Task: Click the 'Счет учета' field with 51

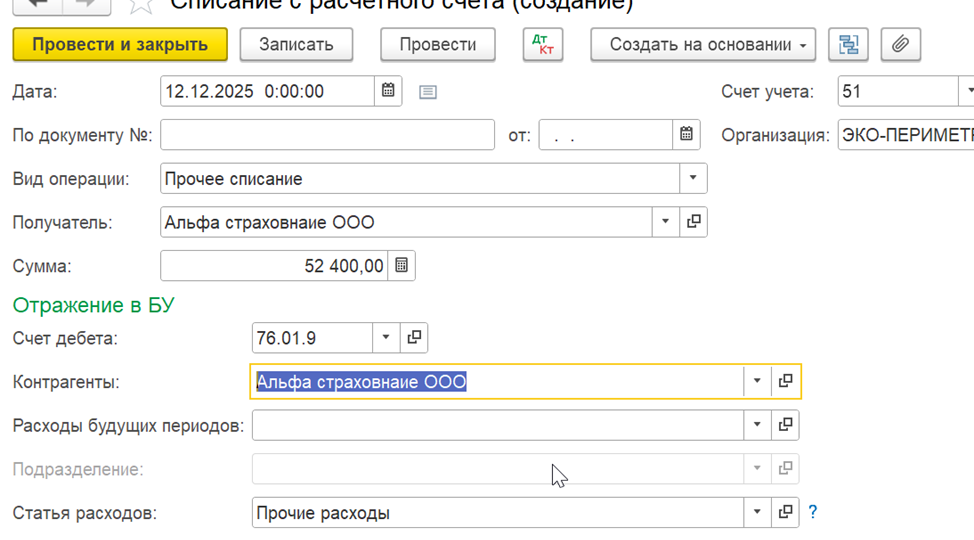Action: [898, 91]
